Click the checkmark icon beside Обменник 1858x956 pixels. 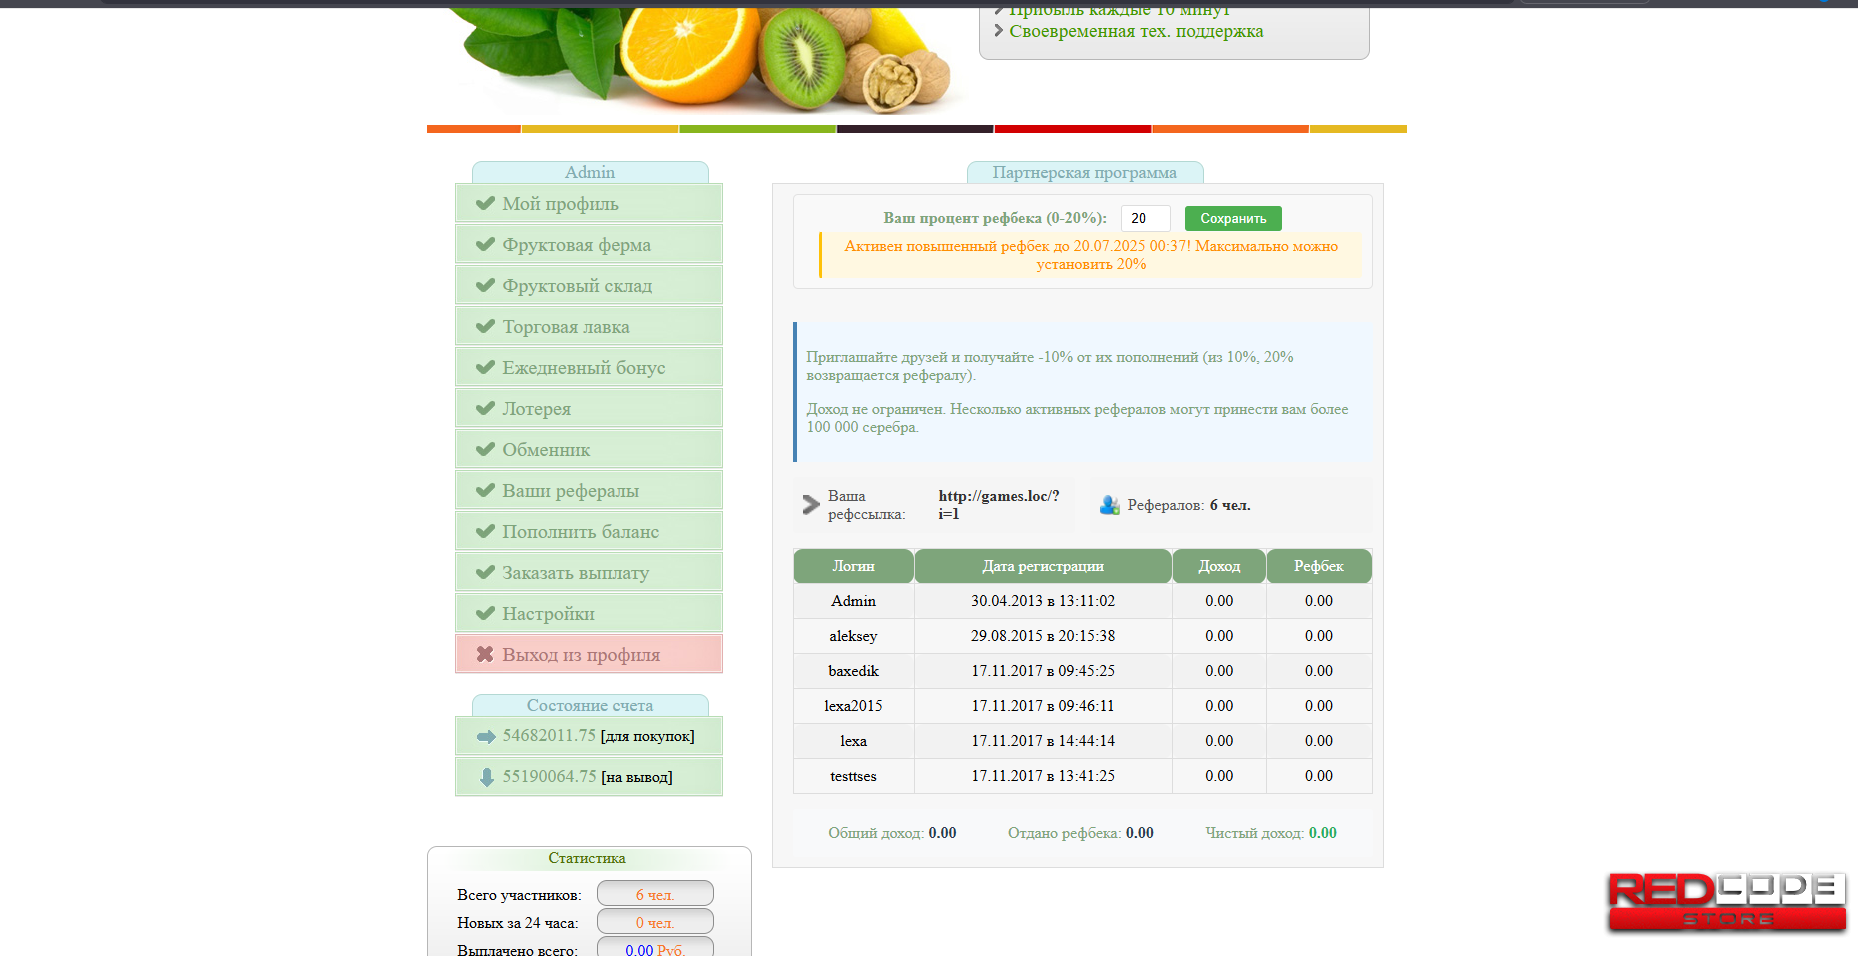485,449
